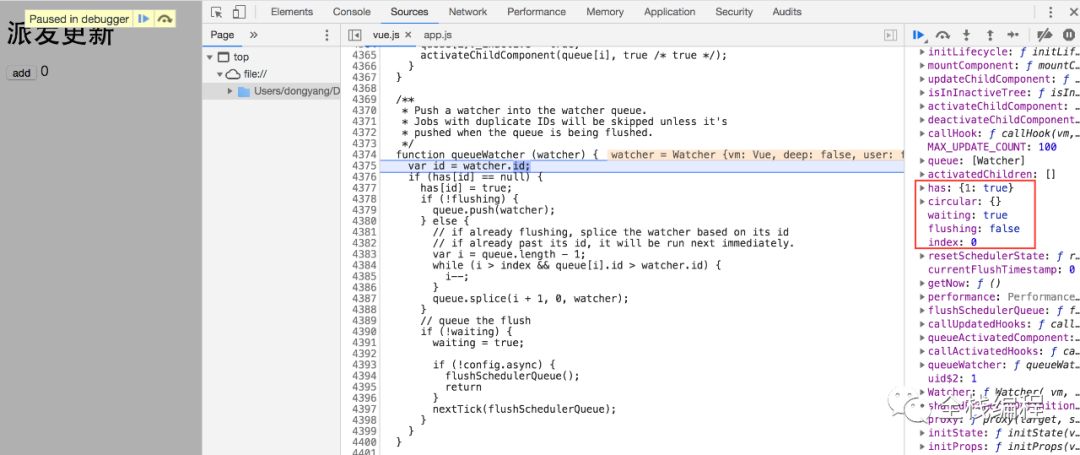Viewport: 1080px width, 455px height.
Task: Toggle pause on exceptions icon
Action: coord(1068,35)
